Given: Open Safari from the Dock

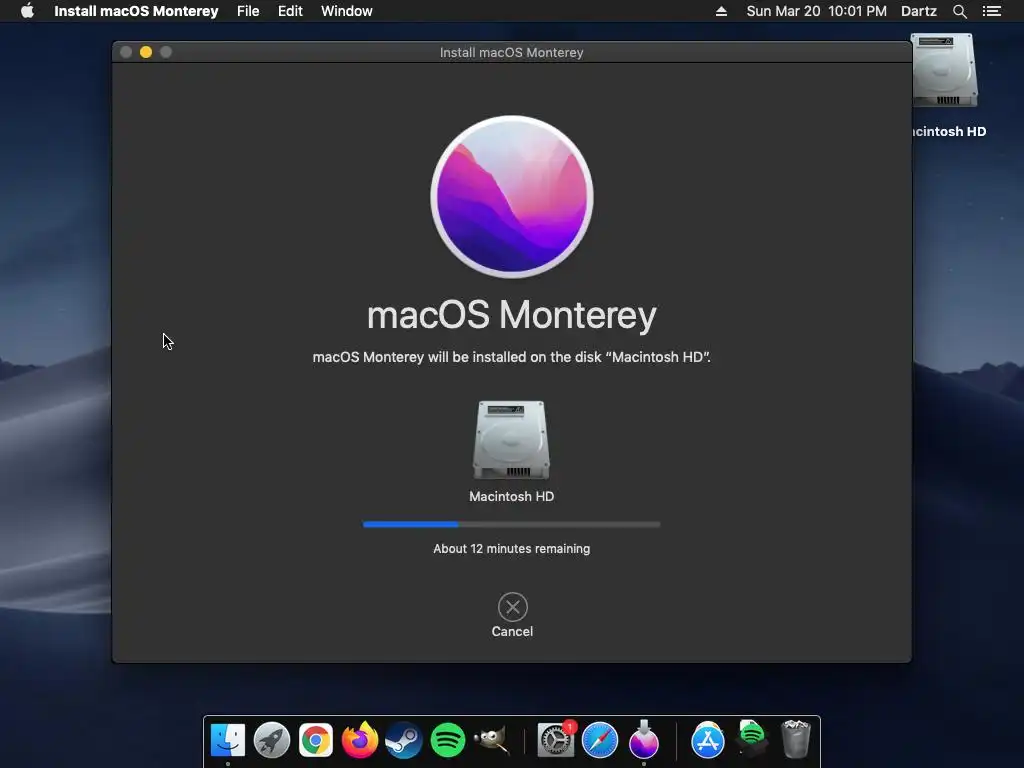Looking at the screenshot, I should pyautogui.click(x=600, y=740).
